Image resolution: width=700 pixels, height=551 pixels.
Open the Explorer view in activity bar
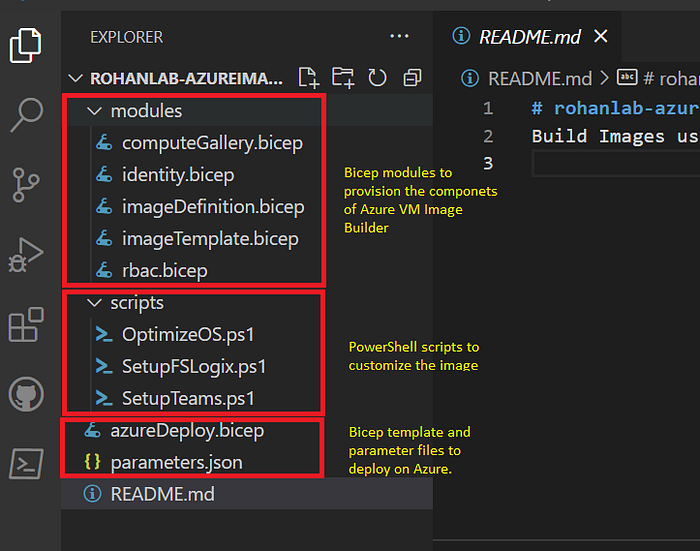click(25, 45)
